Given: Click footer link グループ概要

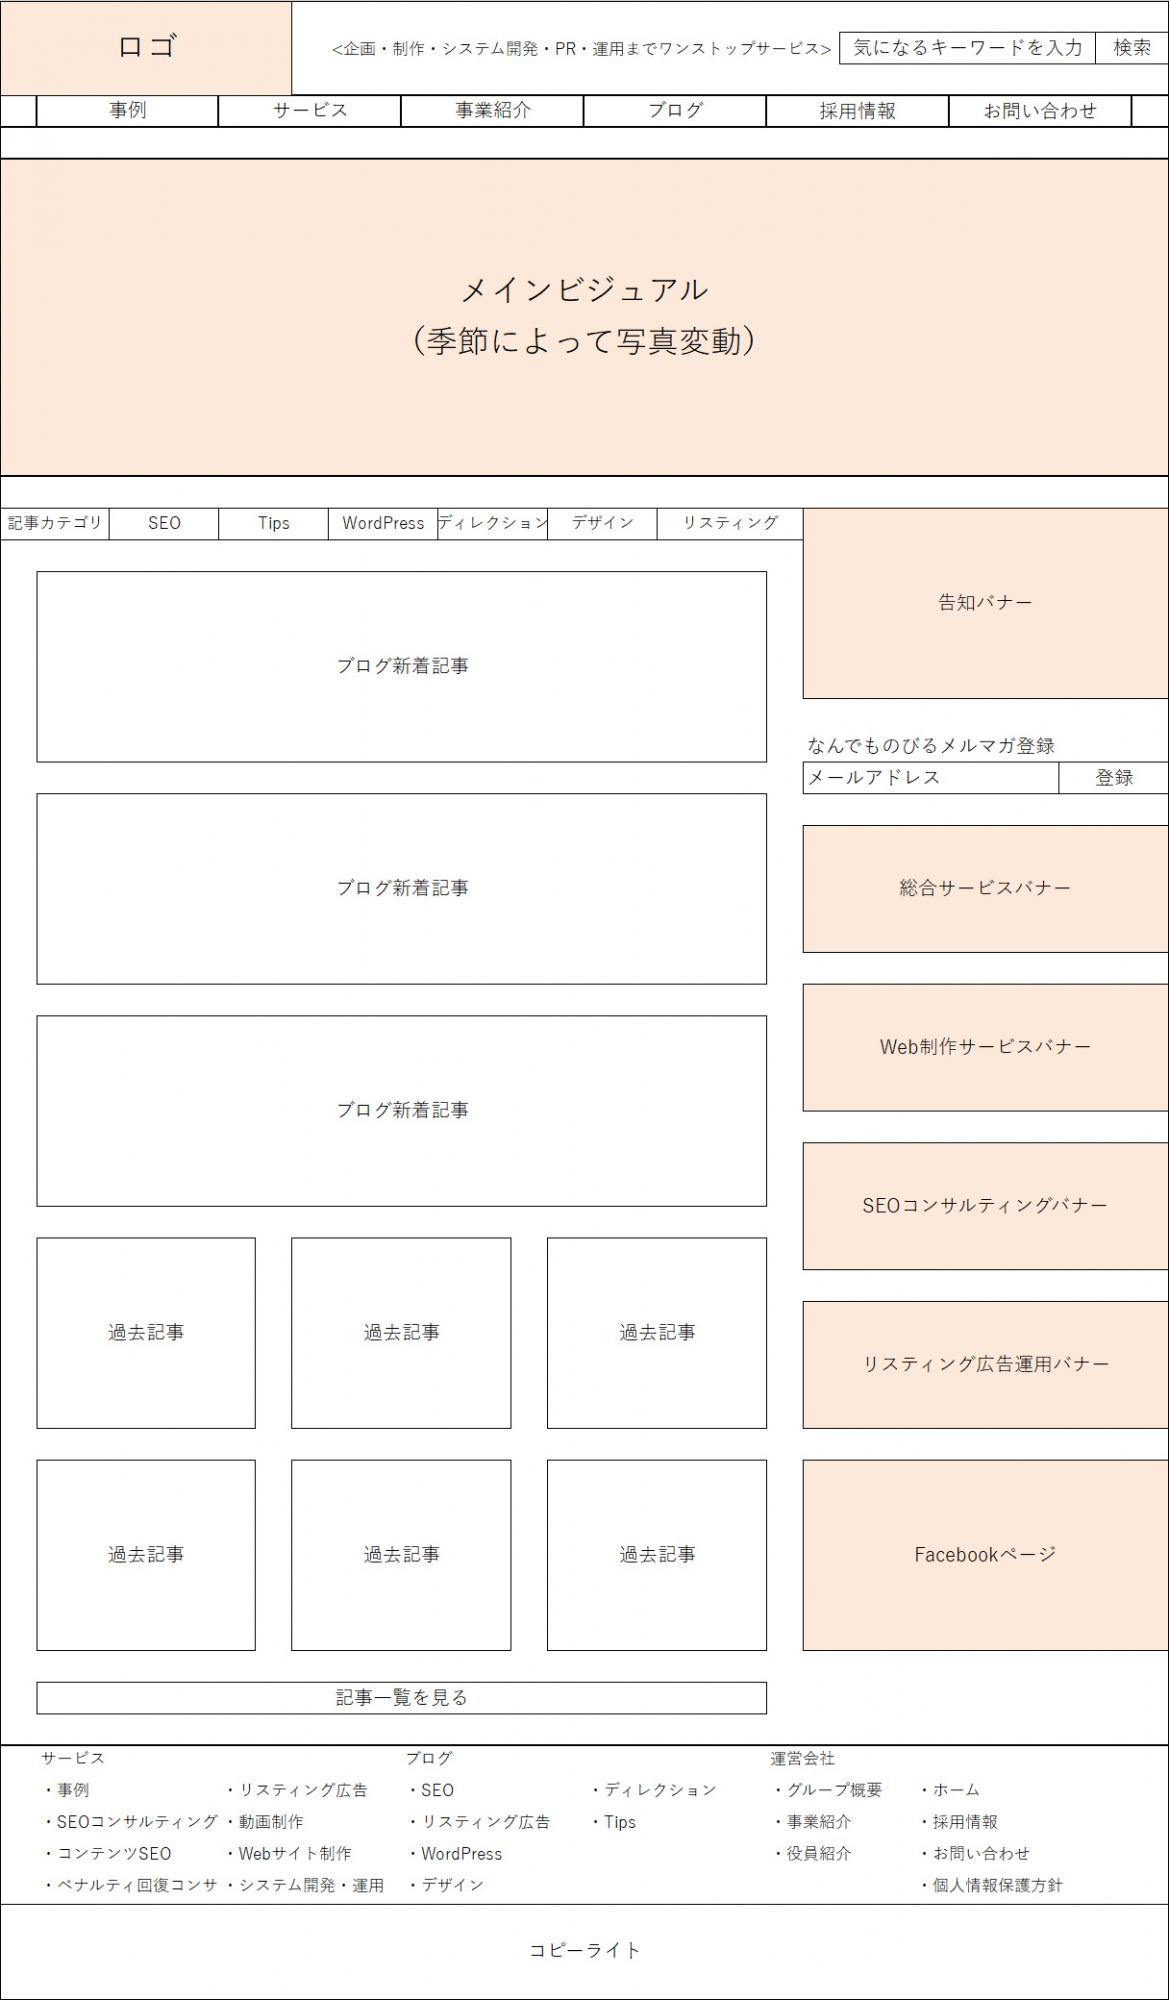Looking at the screenshot, I should [827, 1790].
